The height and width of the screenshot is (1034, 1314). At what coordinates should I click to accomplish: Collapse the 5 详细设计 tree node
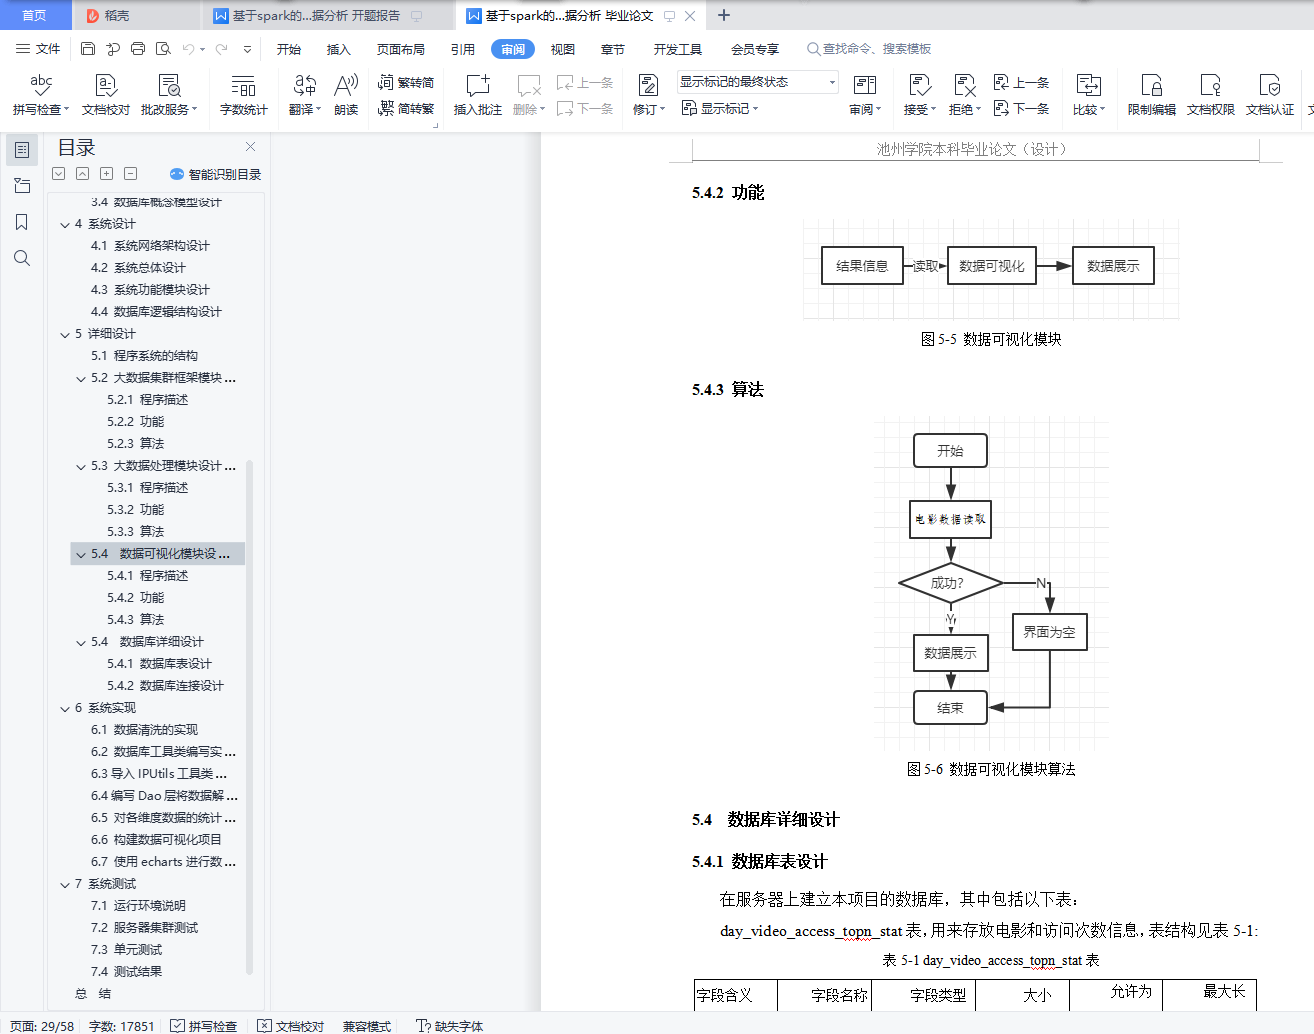point(65,334)
